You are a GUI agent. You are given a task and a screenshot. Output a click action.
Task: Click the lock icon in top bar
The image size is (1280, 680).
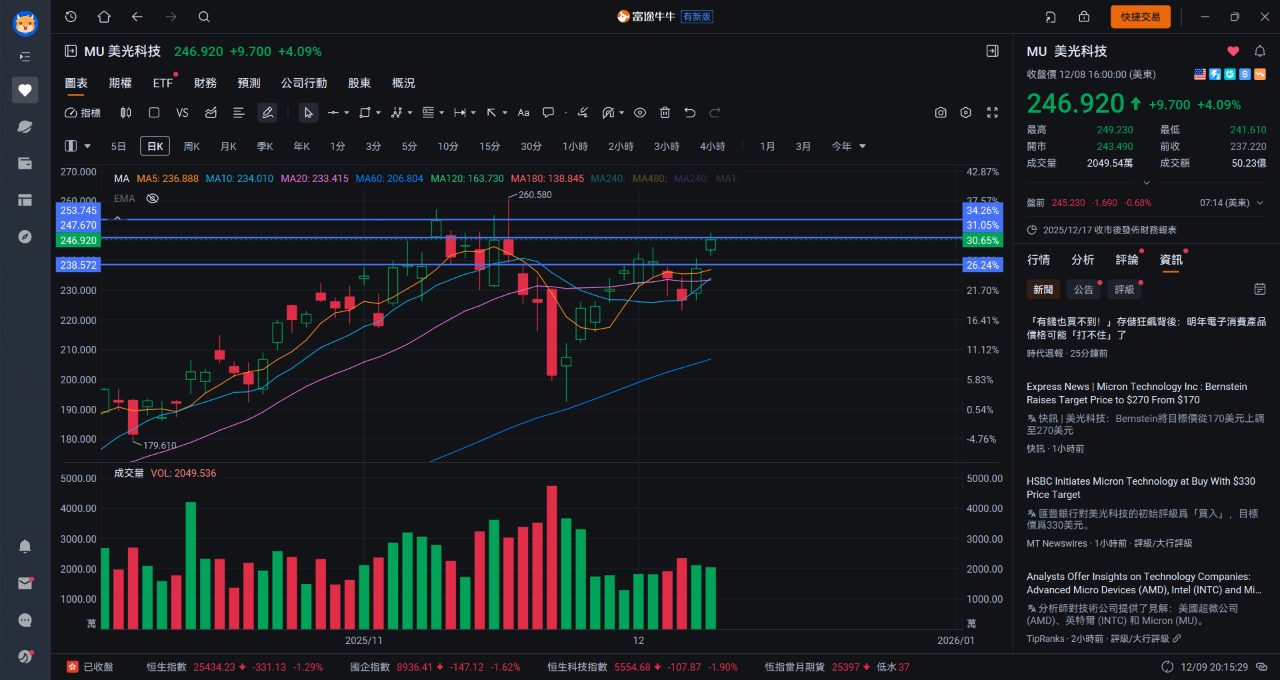(1084, 17)
